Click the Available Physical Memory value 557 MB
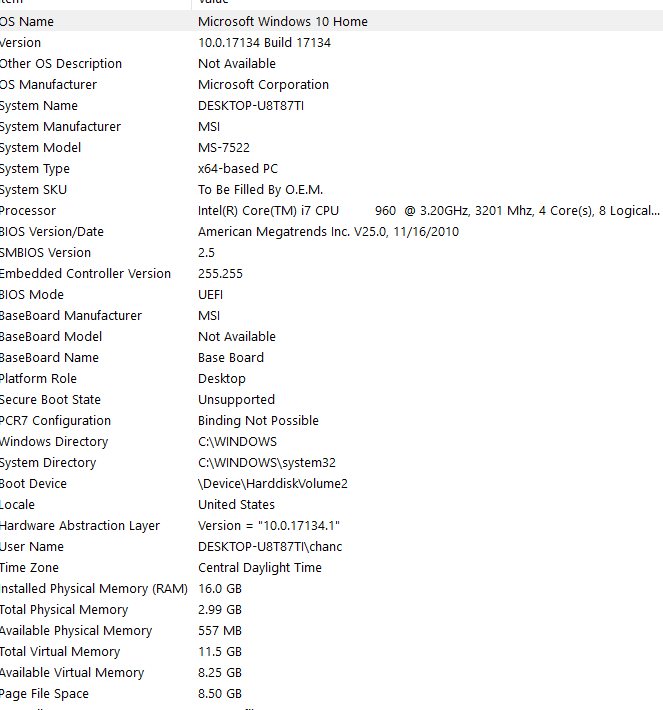 click(220, 631)
